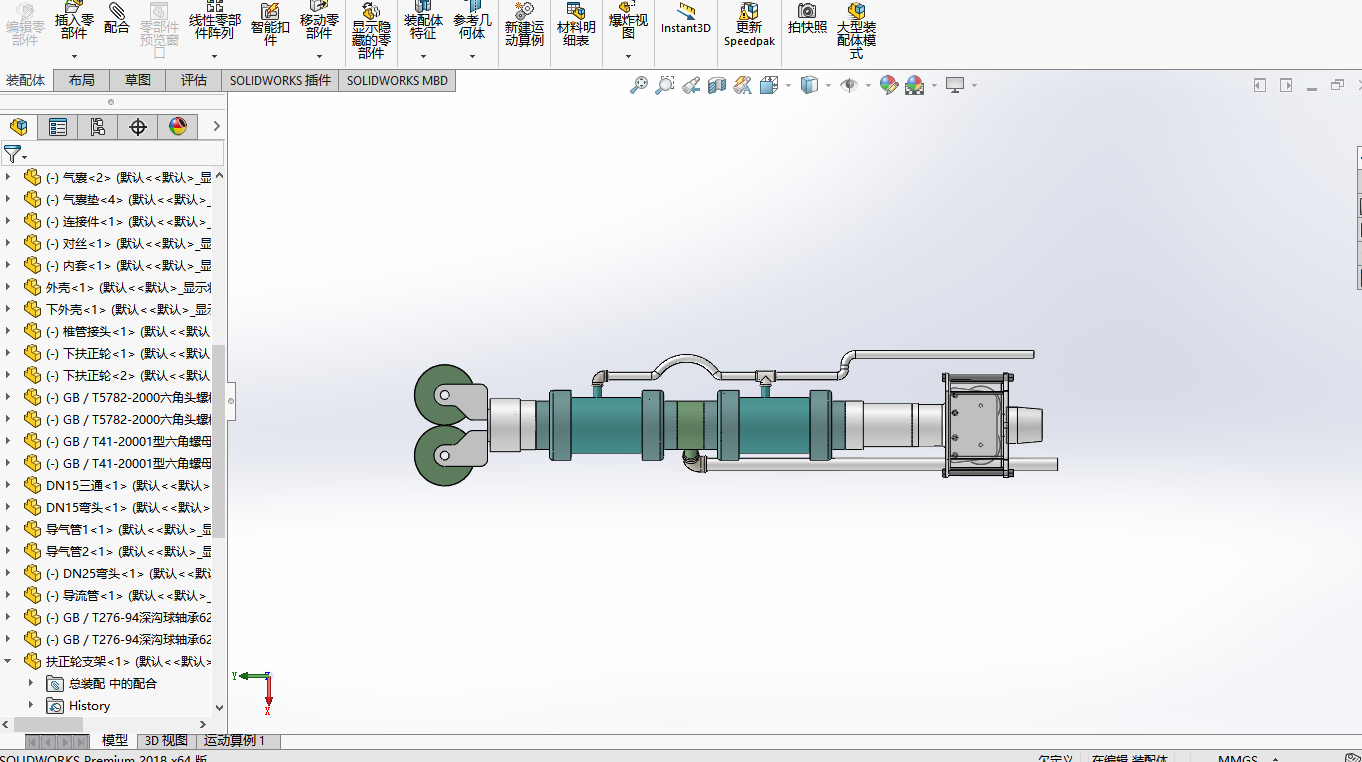Image resolution: width=1362 pixels, height=762 pixels.
Task: Open Reference Geometry (参考几何体)
Action: point(472,22)
